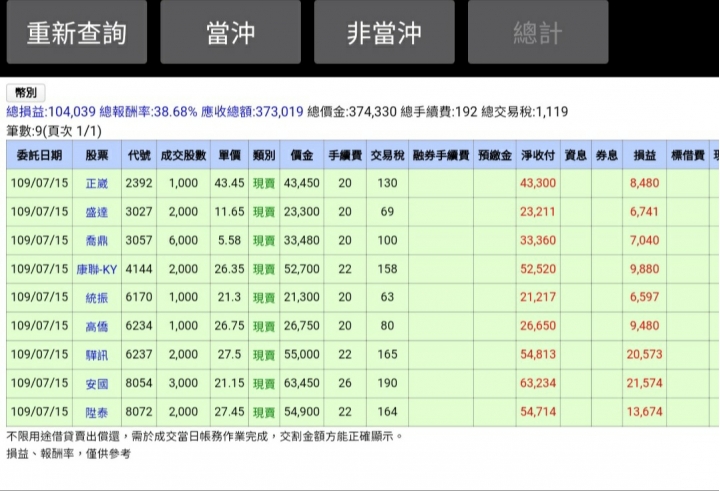
Task: Click stock code 4144
Action: 139,269
